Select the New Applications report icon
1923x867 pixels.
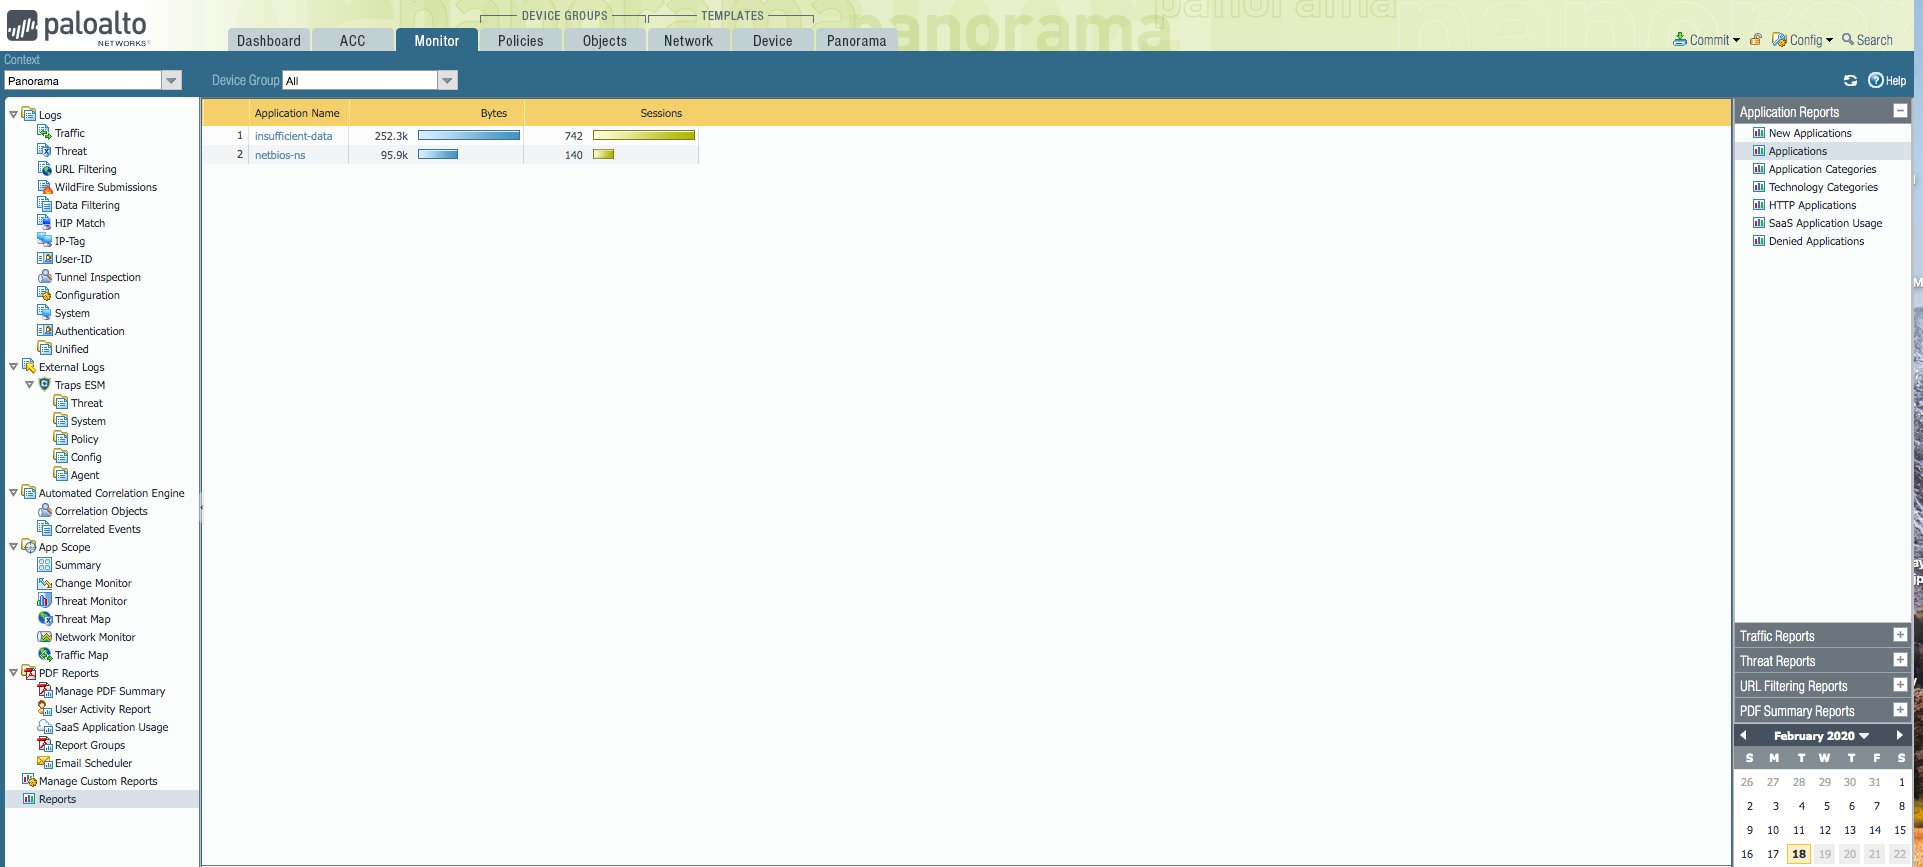pyautogui.click(x=1759, y=132)
